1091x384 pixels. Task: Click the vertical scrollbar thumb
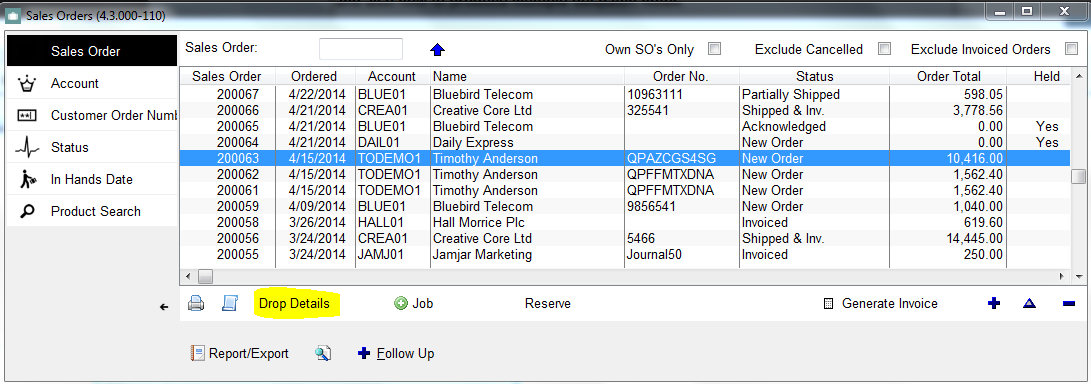[x=1078, y=176]
